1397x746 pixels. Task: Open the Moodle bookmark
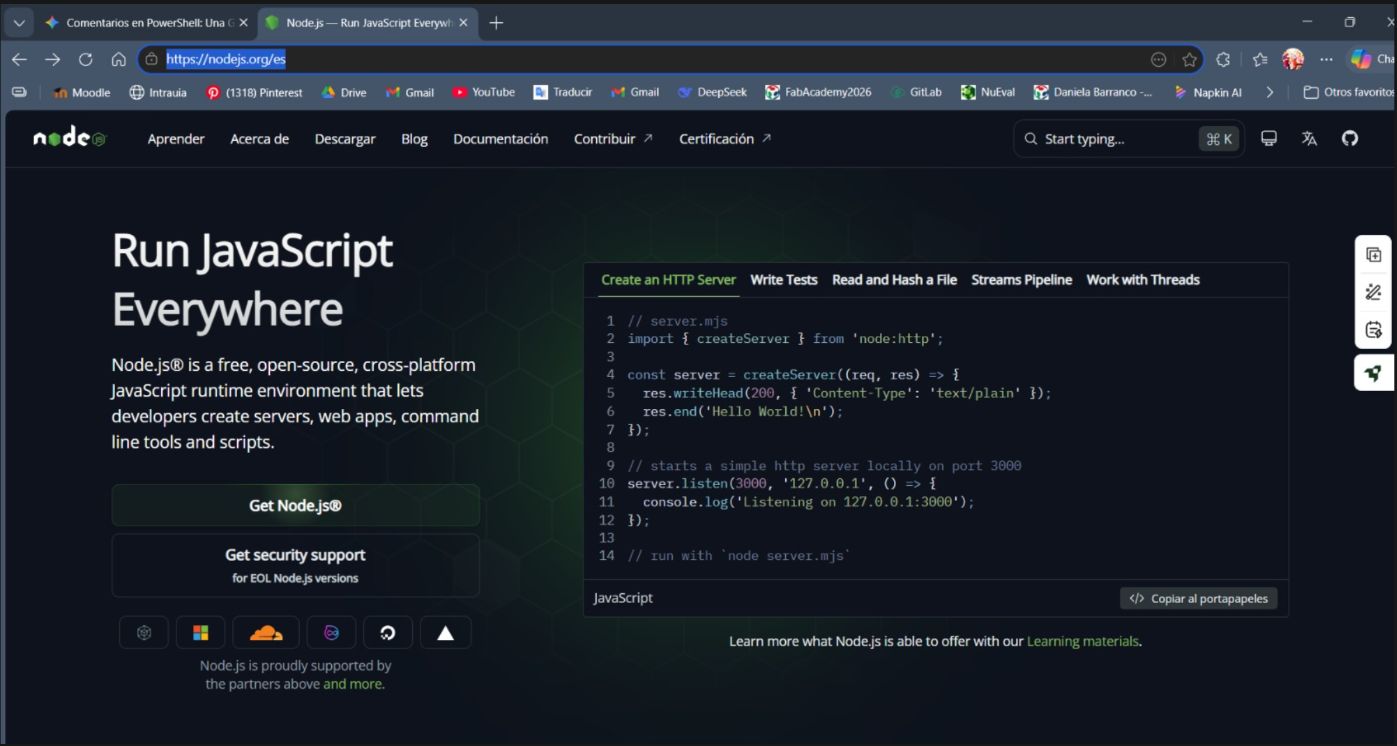(81, 92)
